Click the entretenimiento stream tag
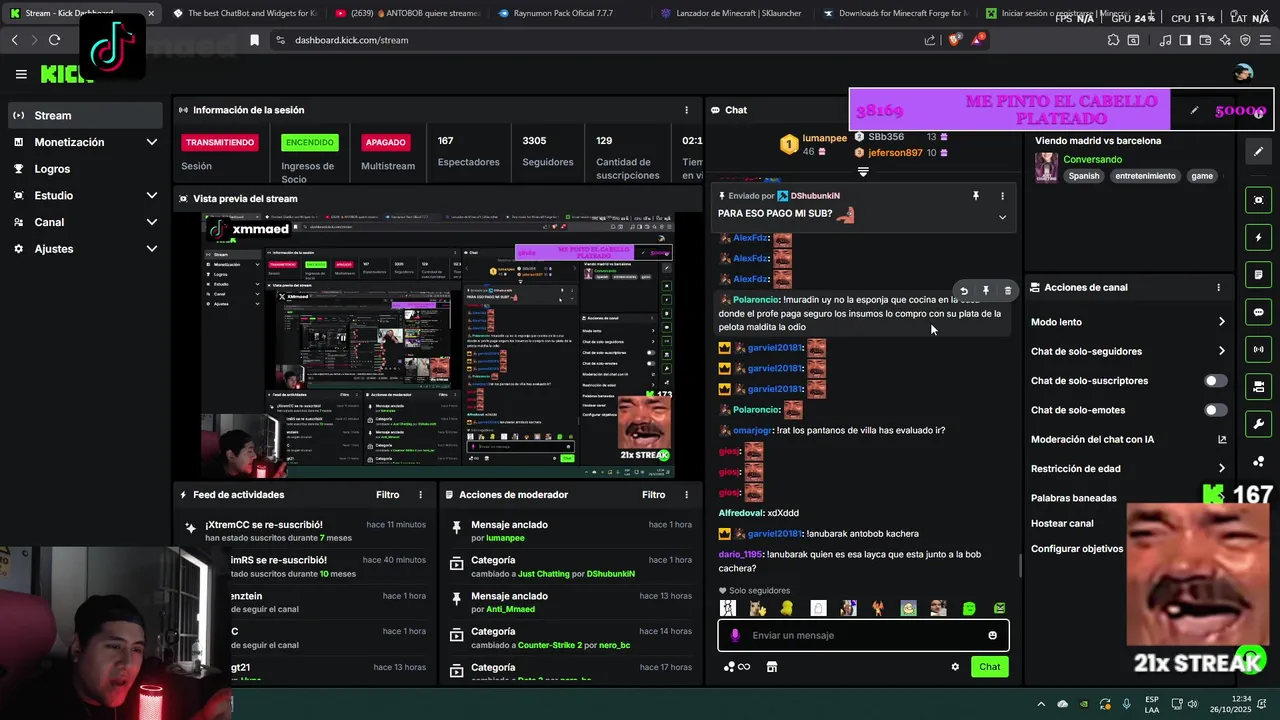Viewport: 1280px width, 720px height. (x=1145, y=176)
